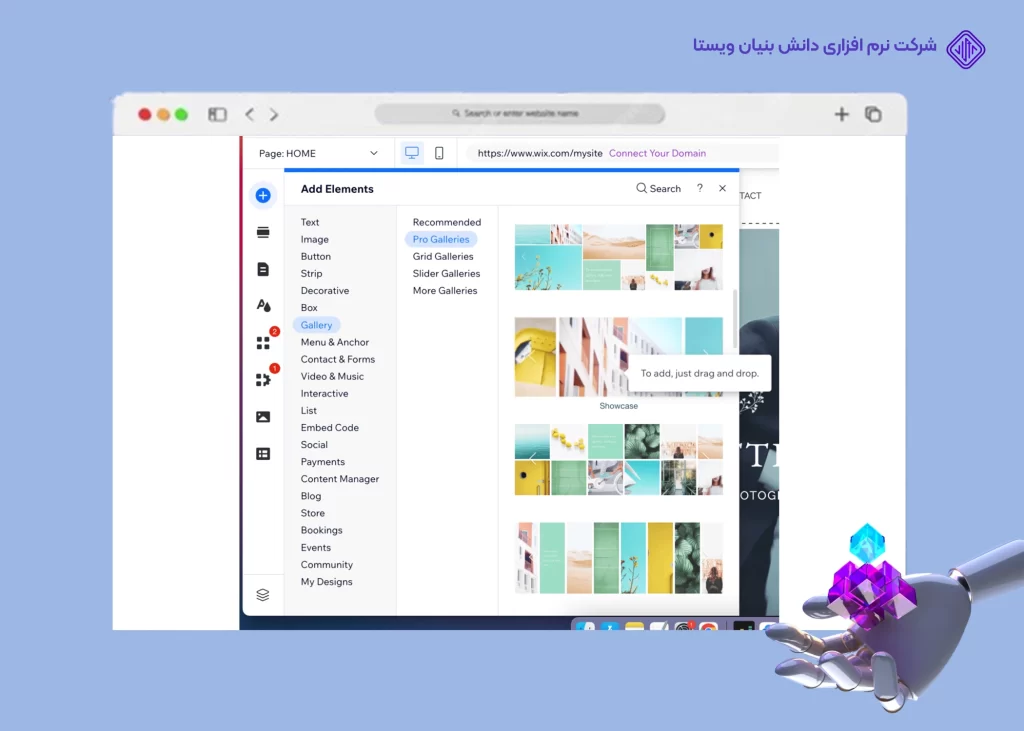This screenshot has height=731, width=1024.
Task: Open the Pro Galleries subcategory
Action: coord(441,239)
